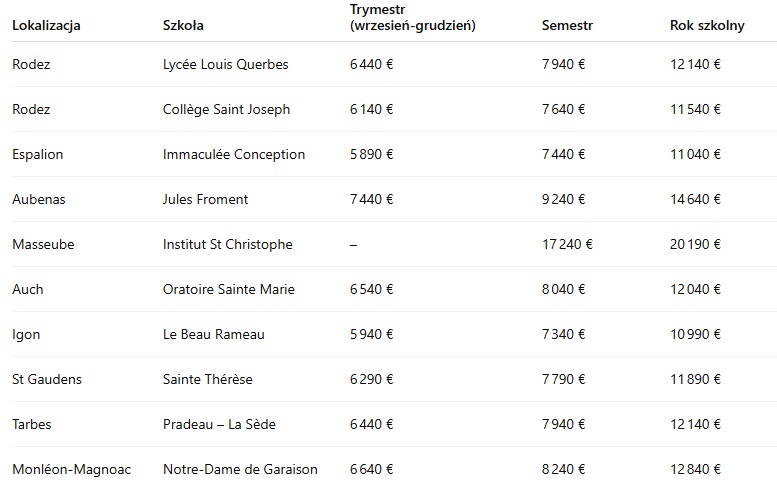Click the Espalion location cell
The image size is (777, 486).
pos(38,155)
